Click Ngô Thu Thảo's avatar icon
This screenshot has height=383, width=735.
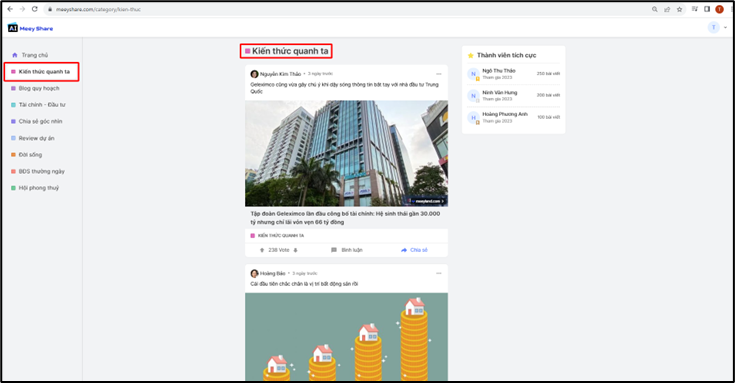[473, 74]
